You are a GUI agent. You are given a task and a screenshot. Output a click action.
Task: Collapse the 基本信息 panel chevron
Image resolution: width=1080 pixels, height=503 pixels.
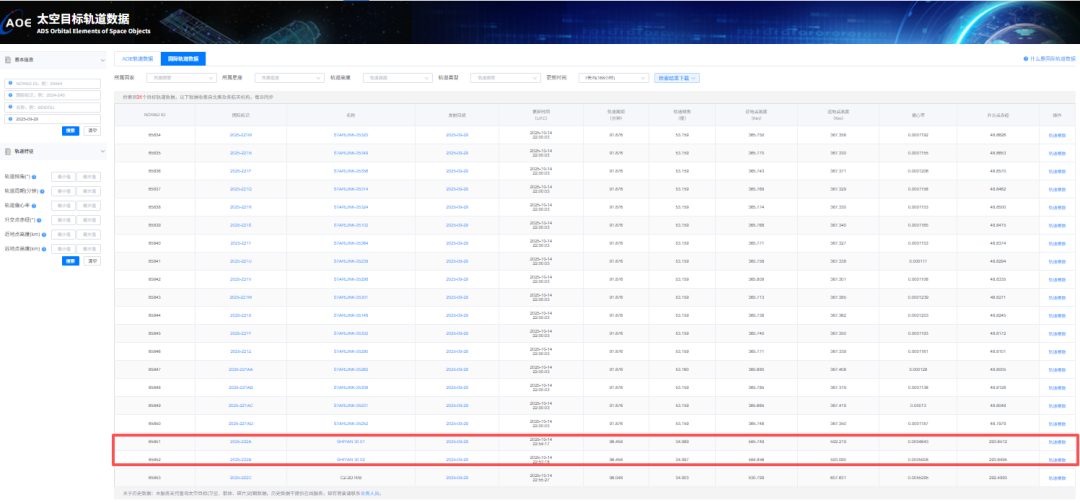pos(103,60)
